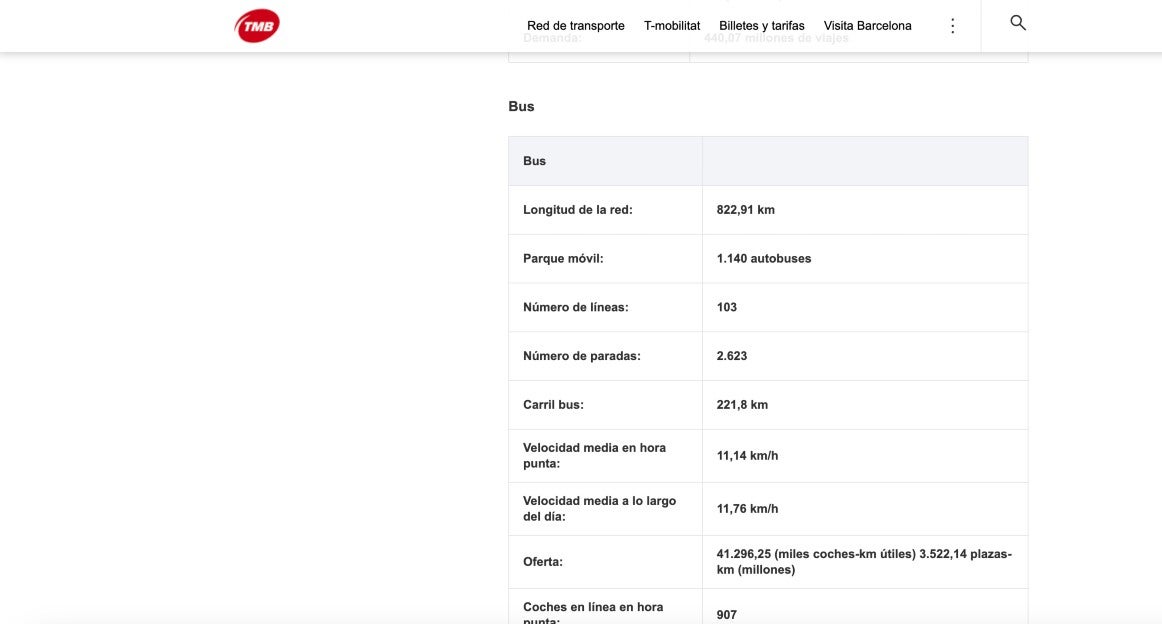Select the 2.623 stops value
This screenshot has height=624, width=1162.
tap(732, 356)
